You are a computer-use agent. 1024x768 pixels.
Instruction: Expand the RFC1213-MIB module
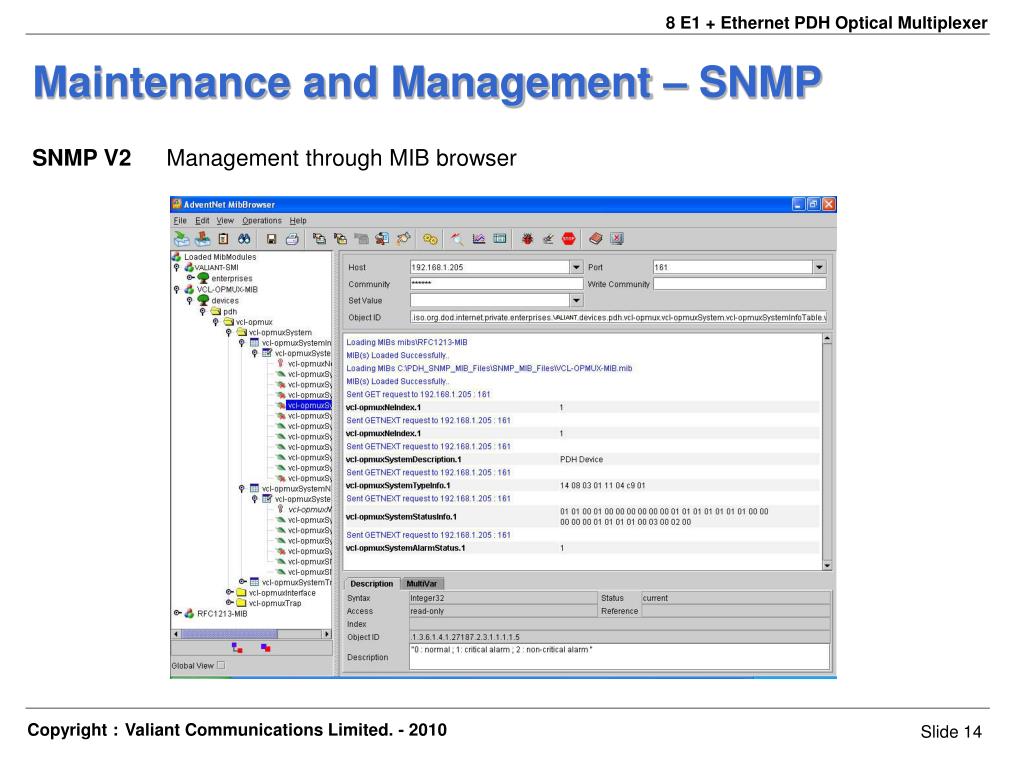(x=177, y=613)
